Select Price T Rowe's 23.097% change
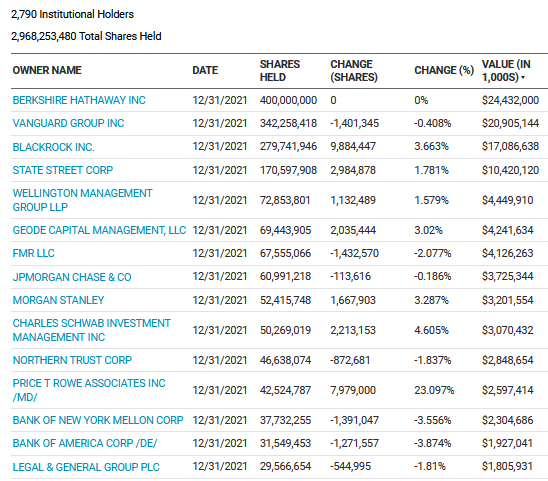This screenshot has width=548, height=481. [x=434, y=390]
